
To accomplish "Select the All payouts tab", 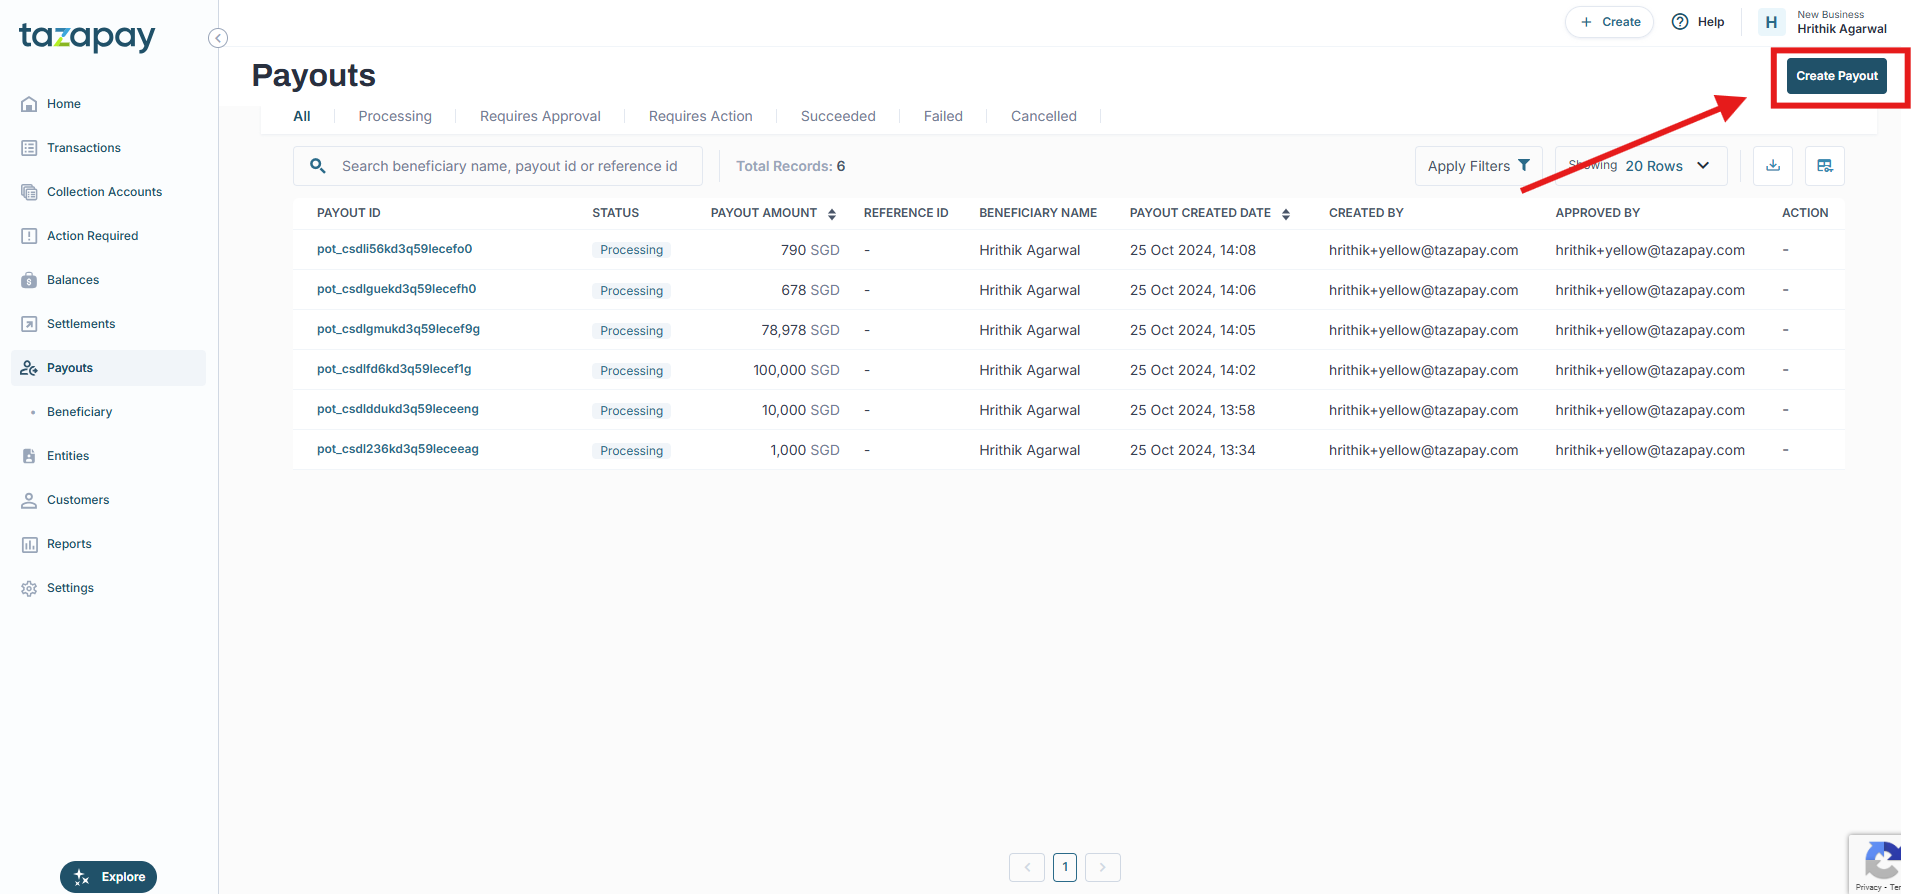I will point(302,116).
